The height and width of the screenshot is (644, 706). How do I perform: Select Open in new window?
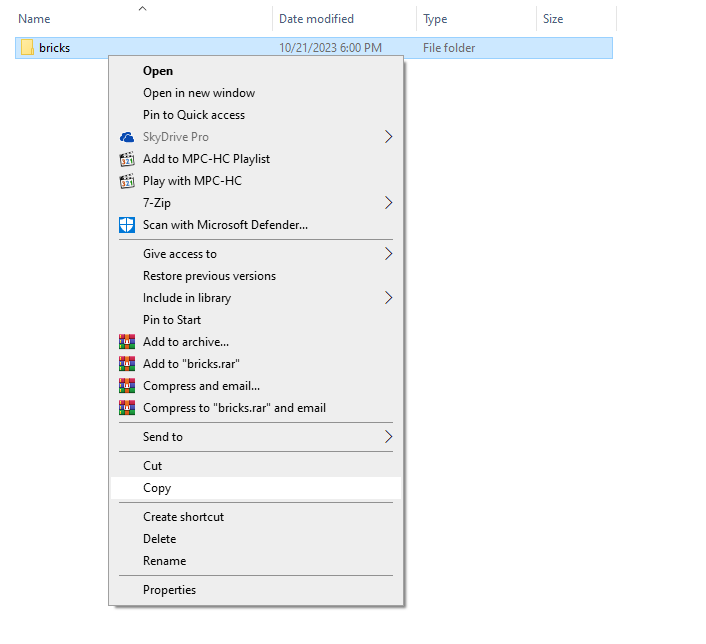click(256, 93)
